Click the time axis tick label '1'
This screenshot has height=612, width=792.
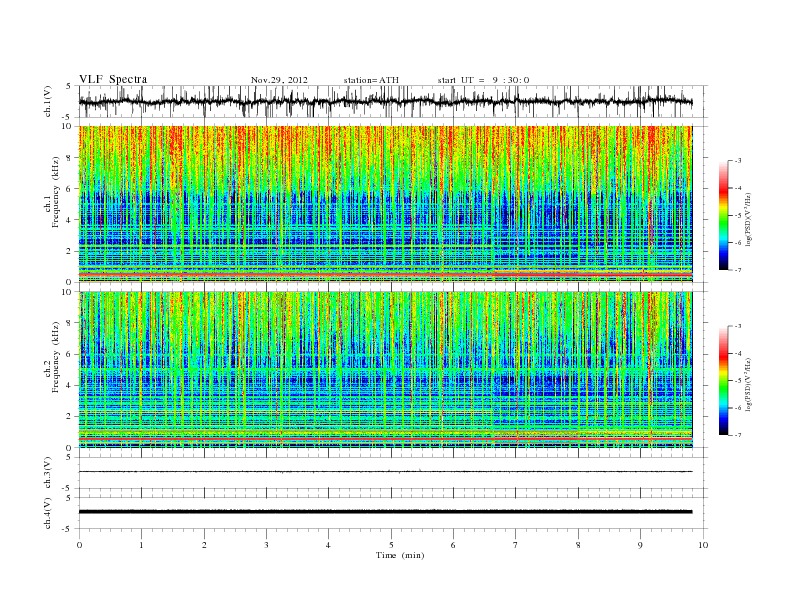coord(141,545)
